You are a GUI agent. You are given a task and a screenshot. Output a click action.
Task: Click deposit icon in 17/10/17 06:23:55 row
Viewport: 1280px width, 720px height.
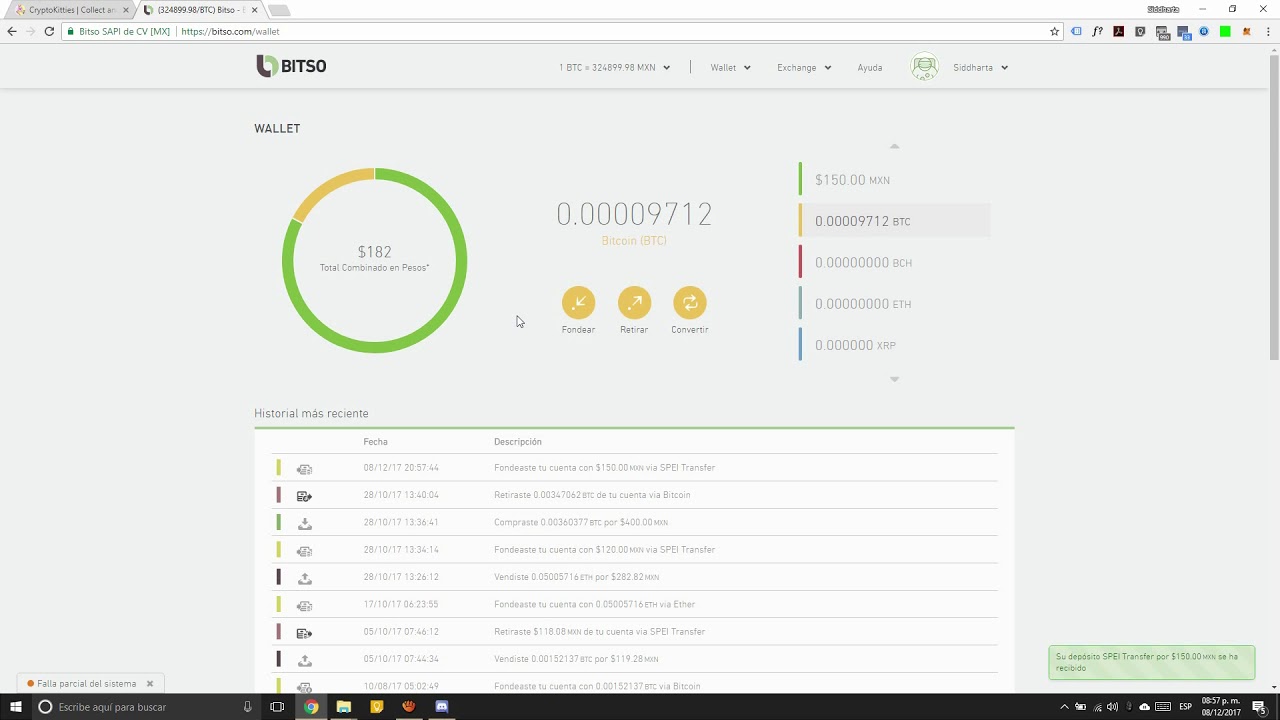pos(305,605)
